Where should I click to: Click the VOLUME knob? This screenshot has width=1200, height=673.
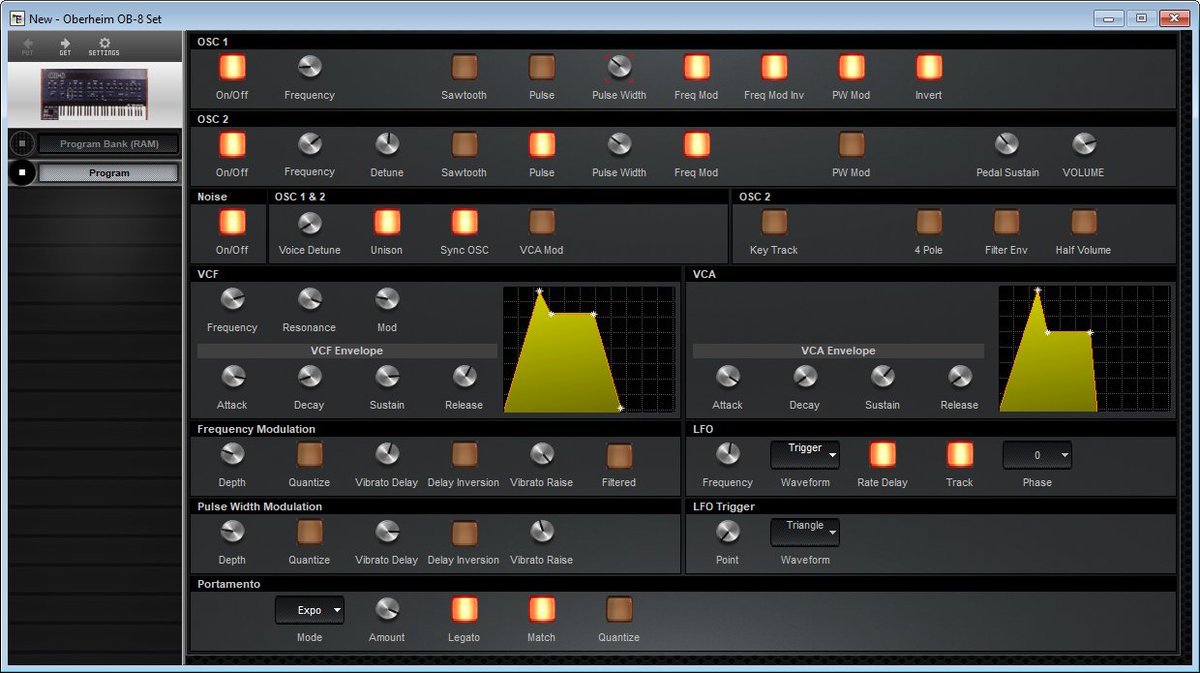click(1084, 144)
